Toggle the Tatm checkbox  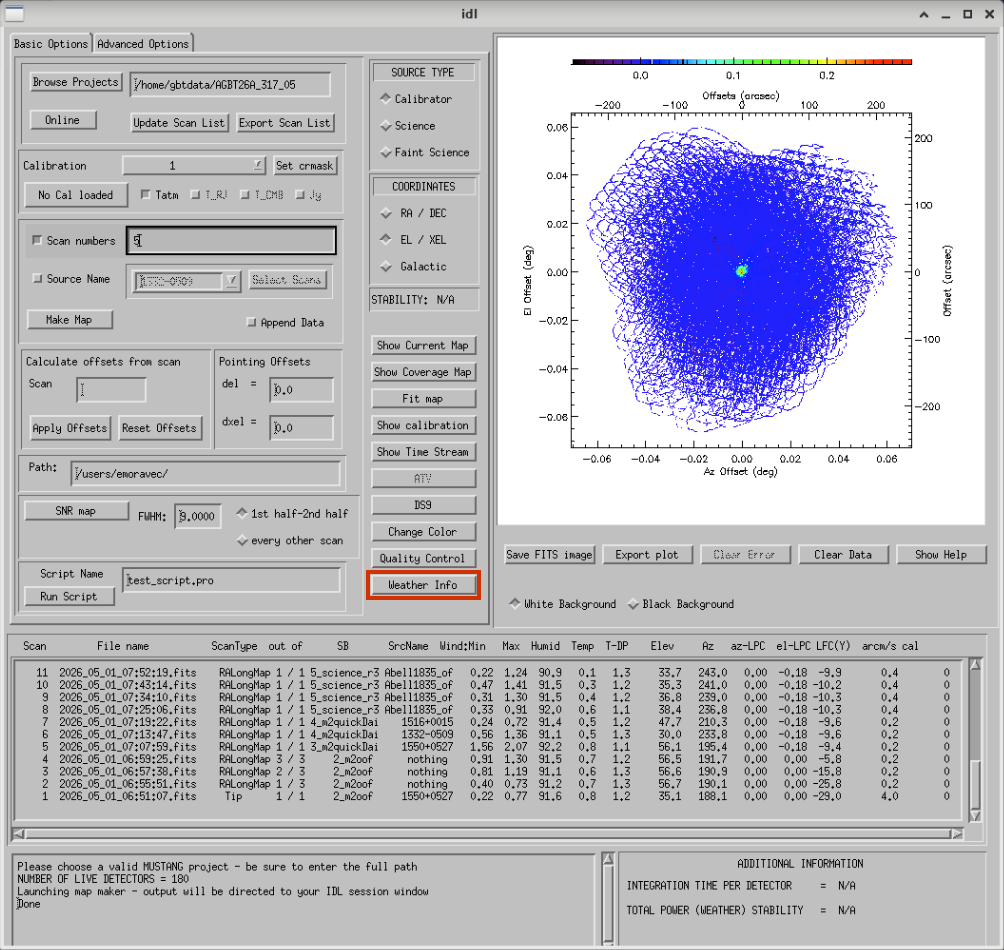[x=146, y=195]
